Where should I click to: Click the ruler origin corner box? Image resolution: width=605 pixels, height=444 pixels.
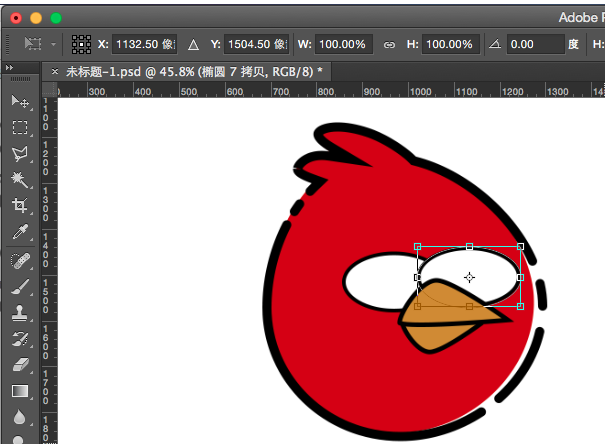49,89
